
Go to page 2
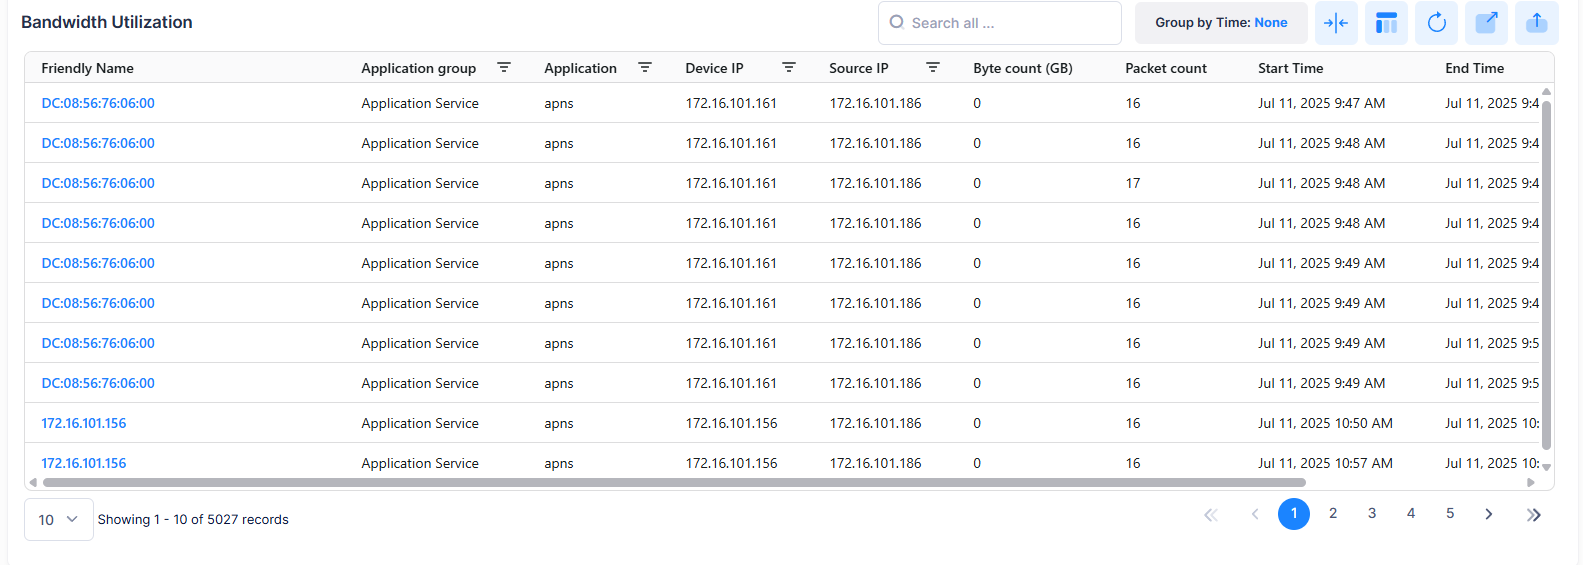pyautogui.click(x=1333, y=514)
